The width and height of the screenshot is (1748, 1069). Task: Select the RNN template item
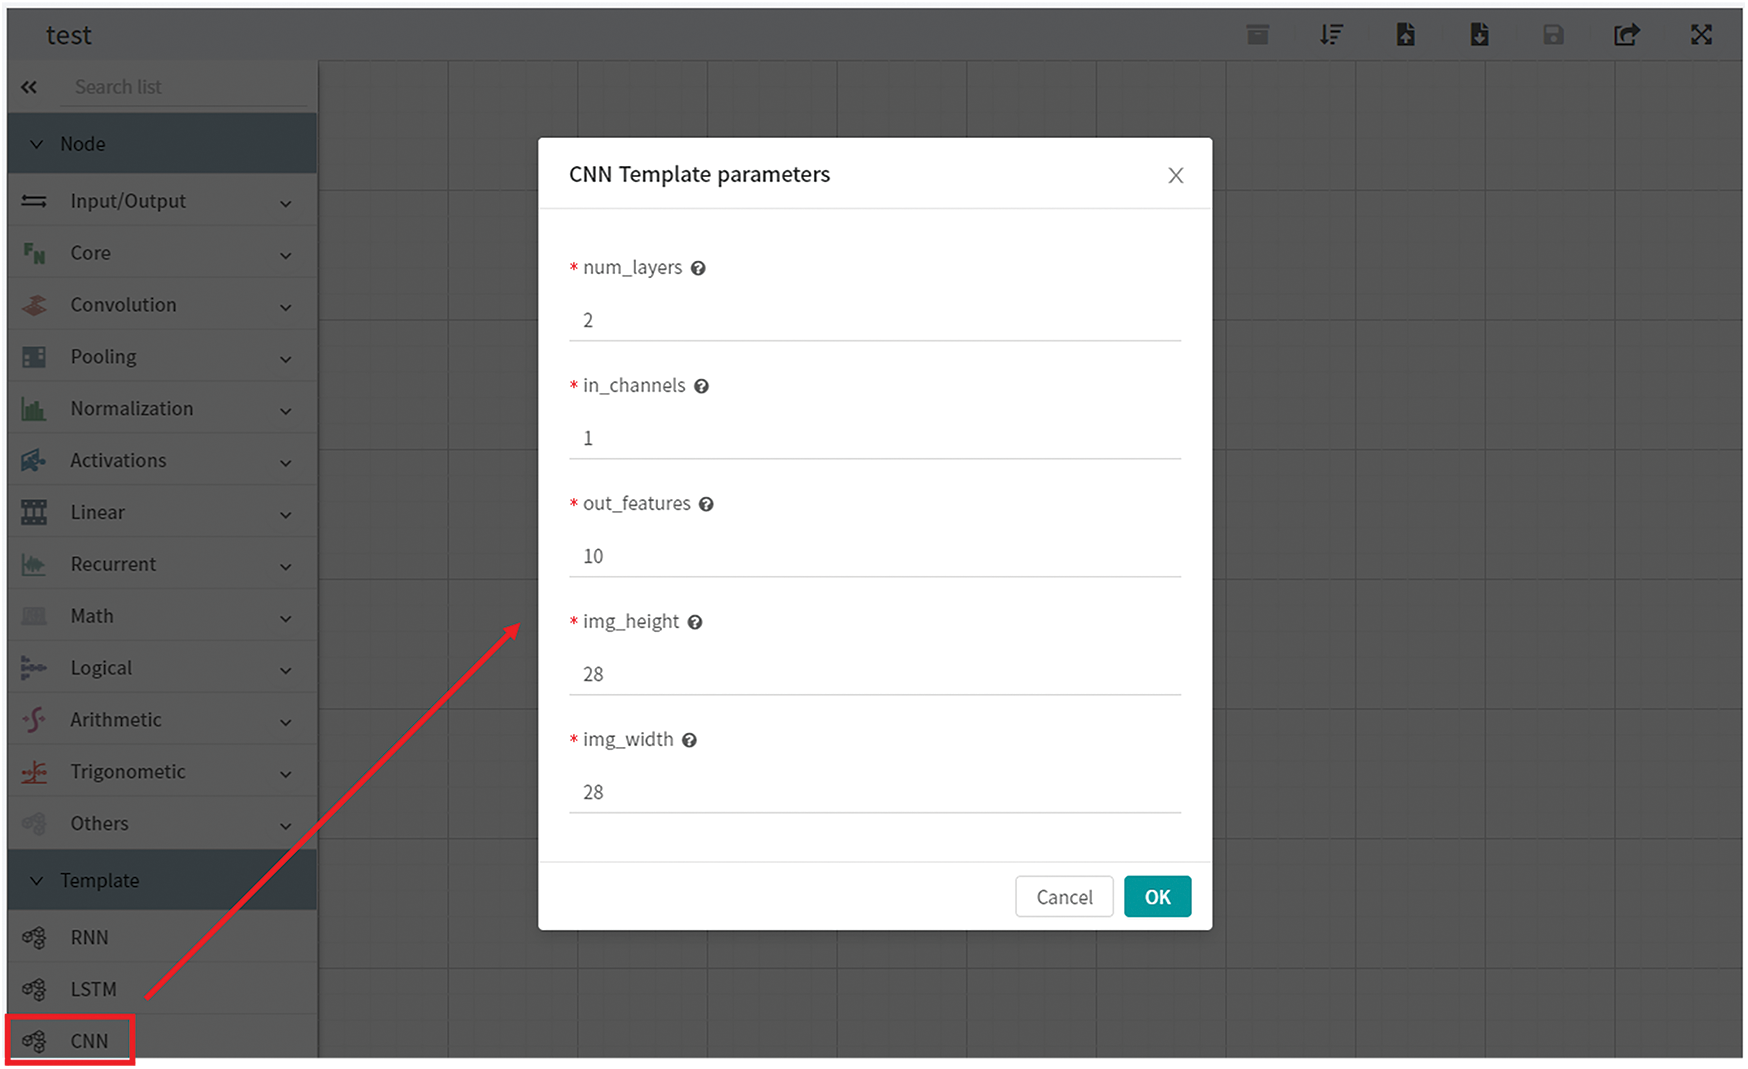click(89, 937)
